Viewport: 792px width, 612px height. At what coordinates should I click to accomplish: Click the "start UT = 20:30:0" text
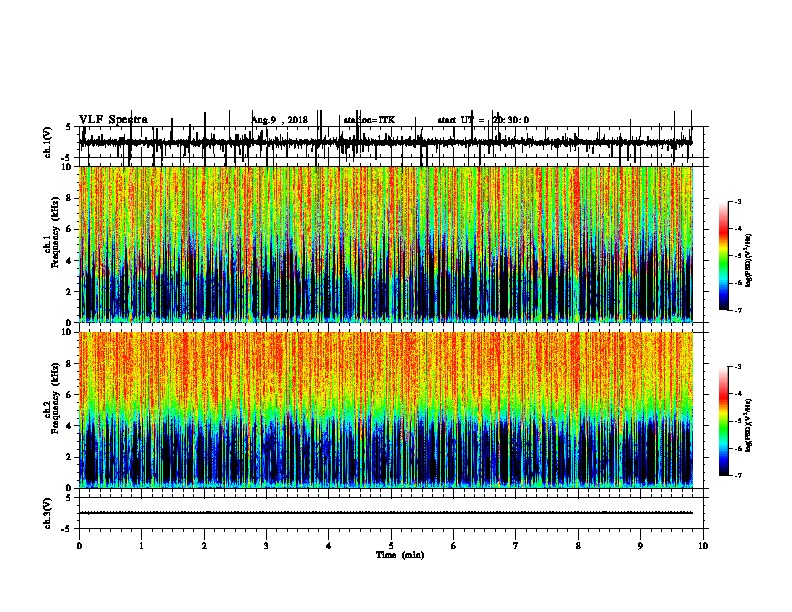(483, 120)
